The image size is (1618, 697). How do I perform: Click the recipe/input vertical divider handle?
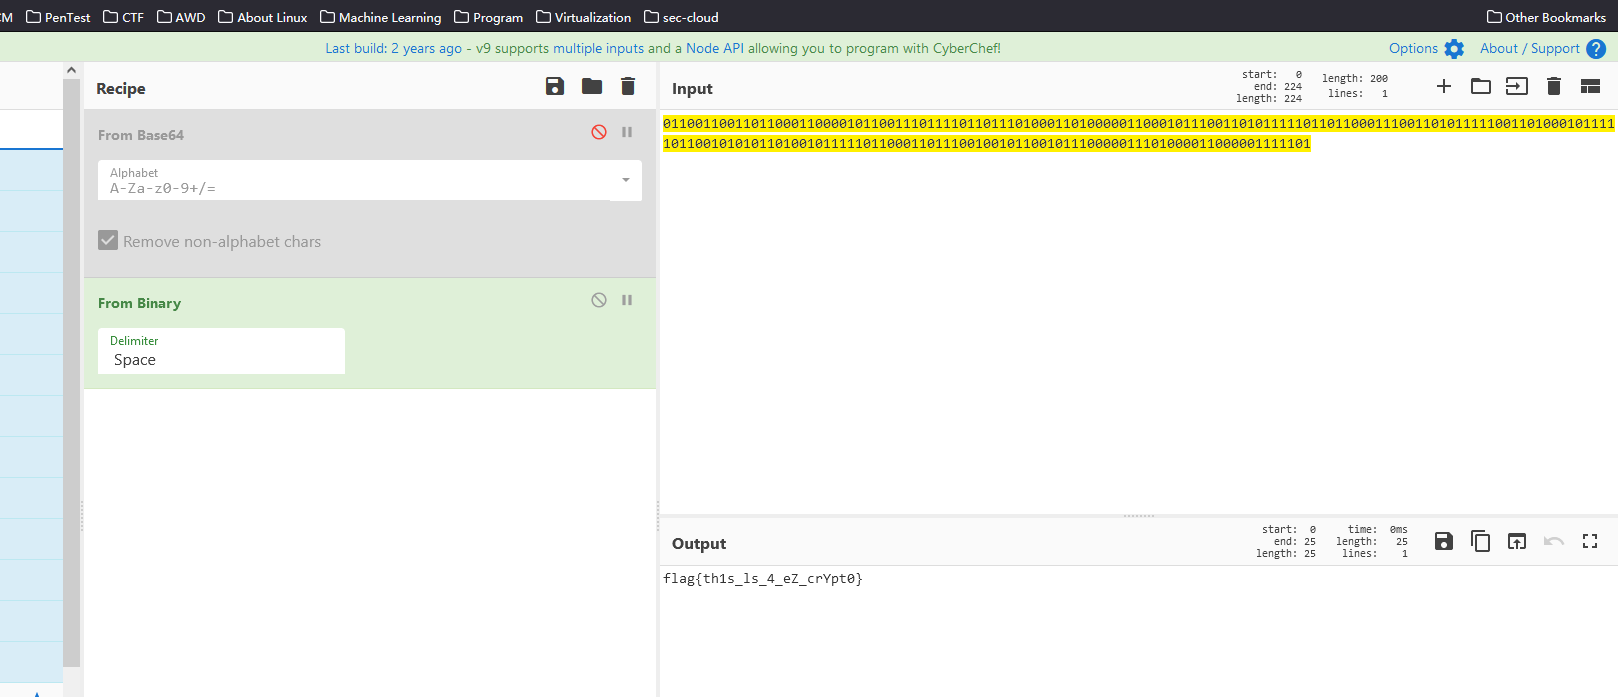658,516
